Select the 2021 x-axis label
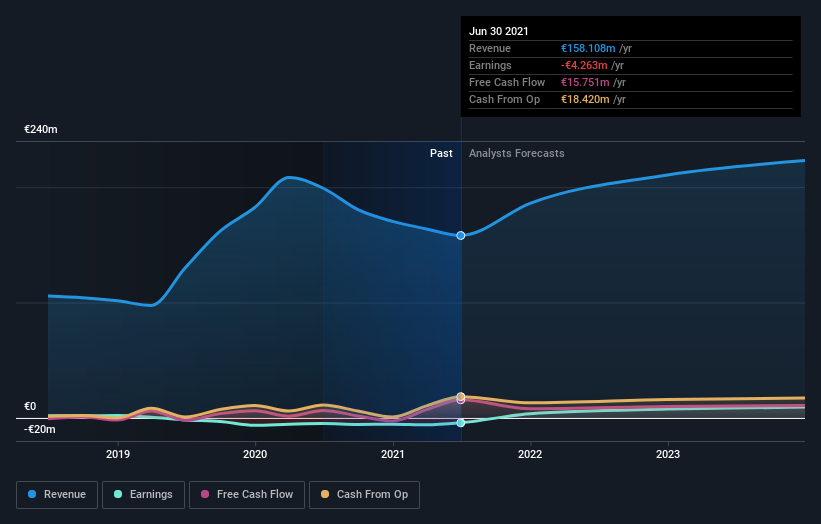Viewport: 821px width, 524px height. (x=393, y=454)
